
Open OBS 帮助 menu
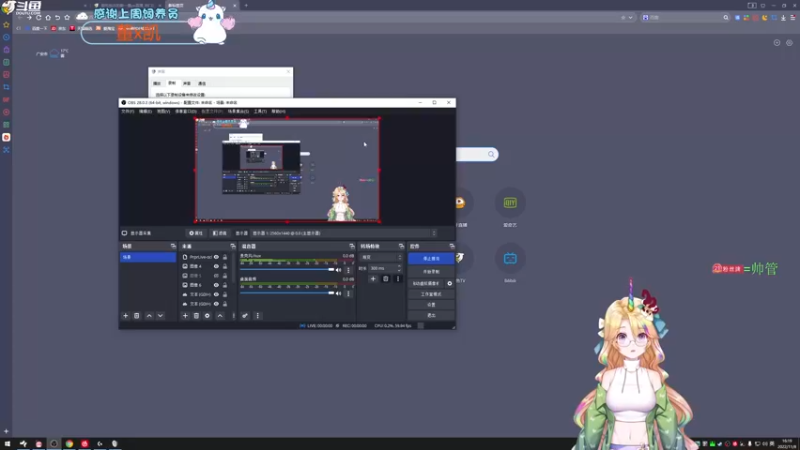[279, 111]
